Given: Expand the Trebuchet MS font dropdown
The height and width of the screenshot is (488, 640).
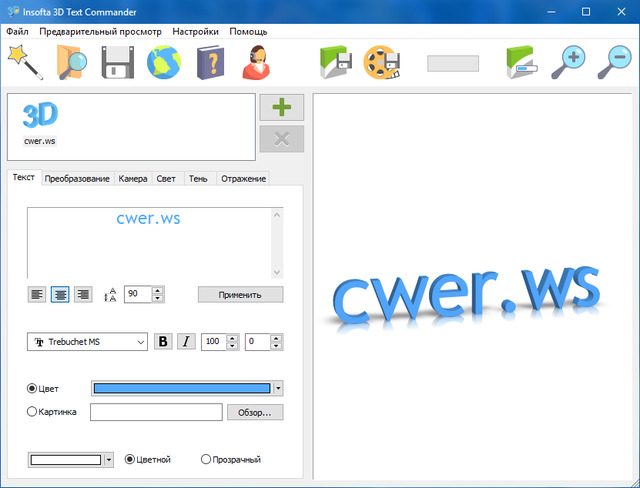Looking at the screenshot, I should point(139,342).
